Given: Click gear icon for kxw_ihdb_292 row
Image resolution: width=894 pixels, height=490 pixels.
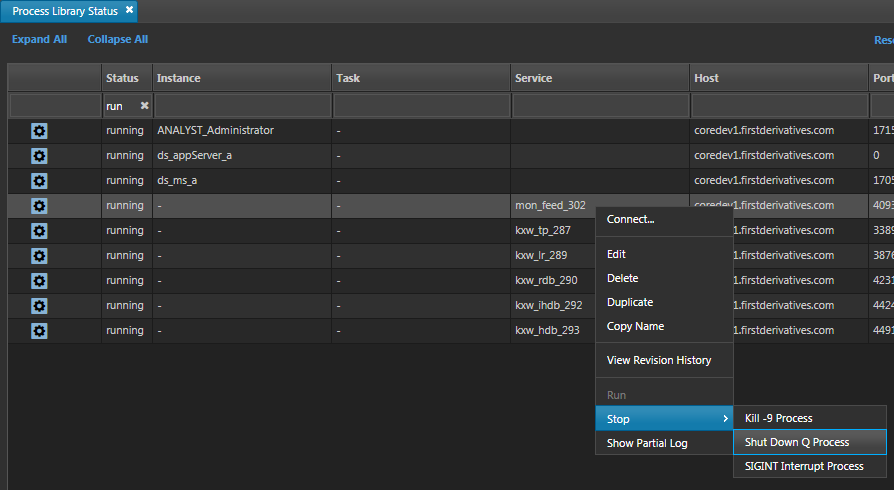Looking at the screenshot, I should tap(39, 306).
